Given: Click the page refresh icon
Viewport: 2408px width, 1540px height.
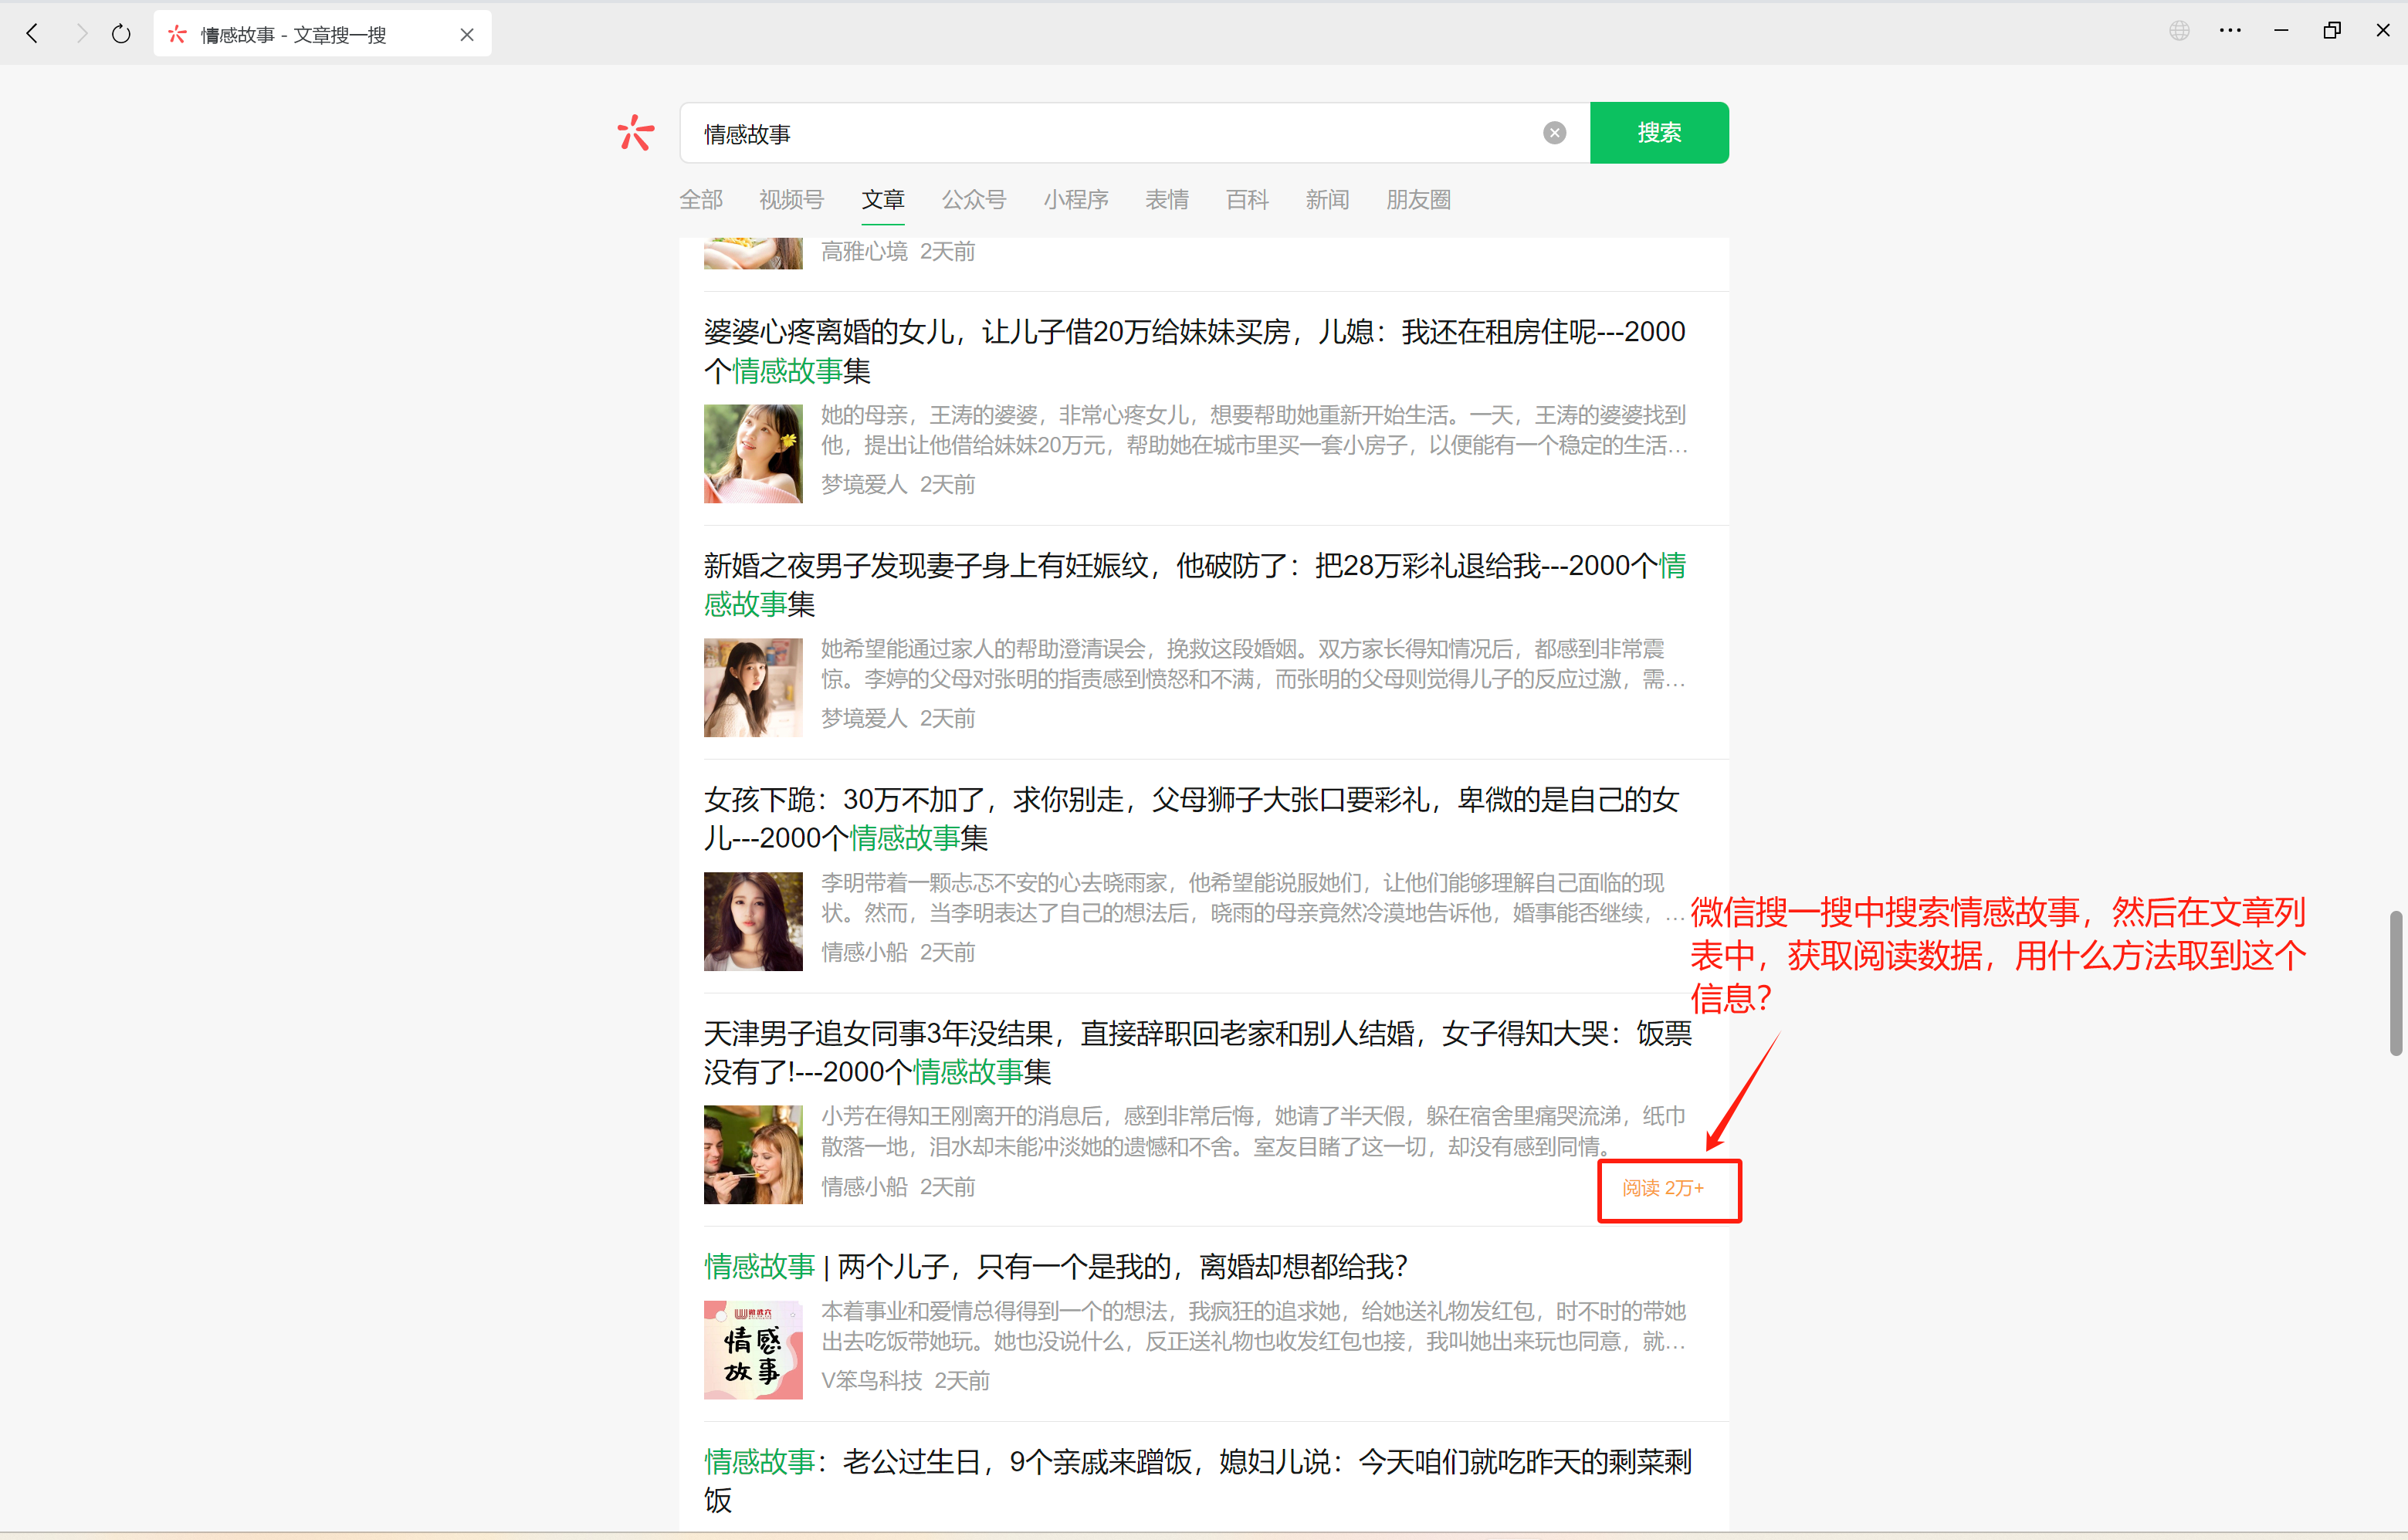Looking at the screenshot, I should 121,34.
